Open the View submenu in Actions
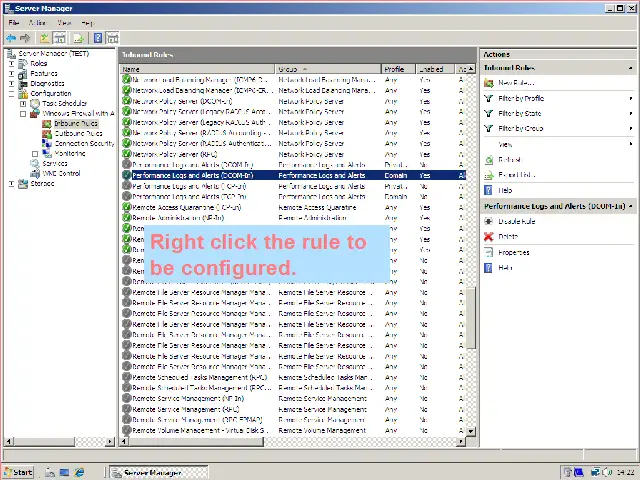The height and width of the screenshot is (480, 640). point(631,144)
